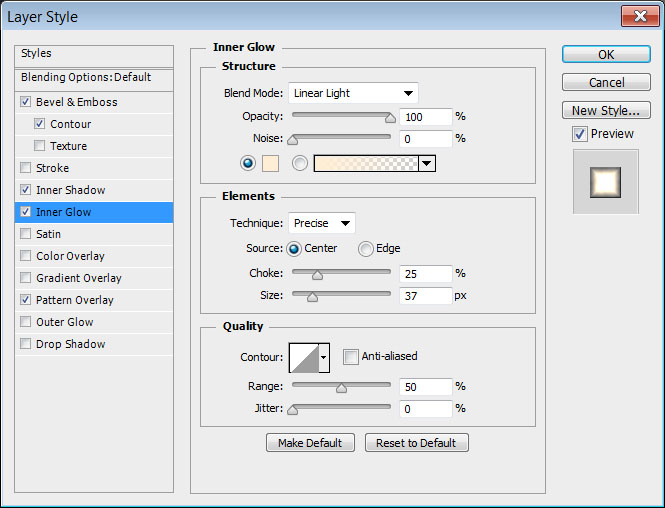665x508 pixels.
Task: Select Blending Options: Default in list
Action: (86, 77)
